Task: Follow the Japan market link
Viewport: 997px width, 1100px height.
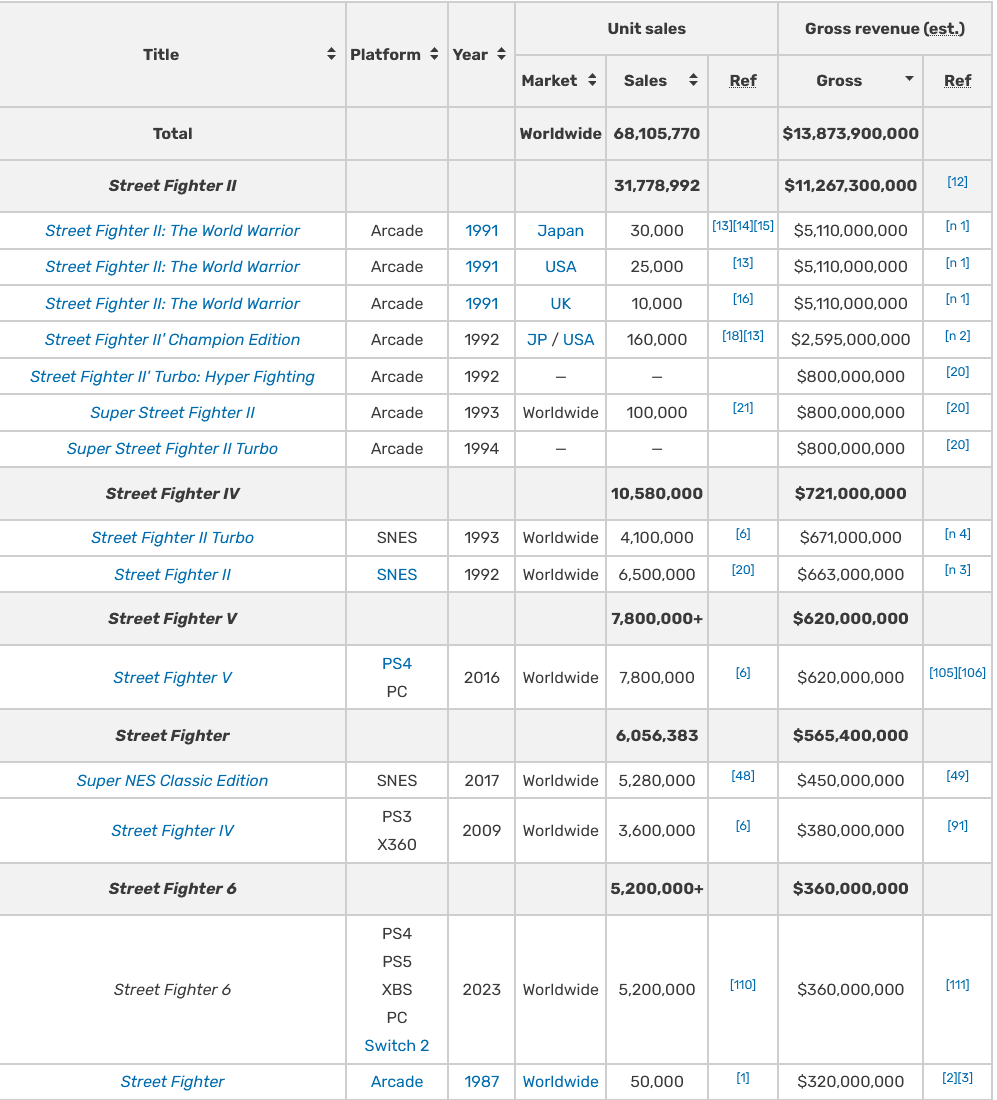Action: (560, 231)
